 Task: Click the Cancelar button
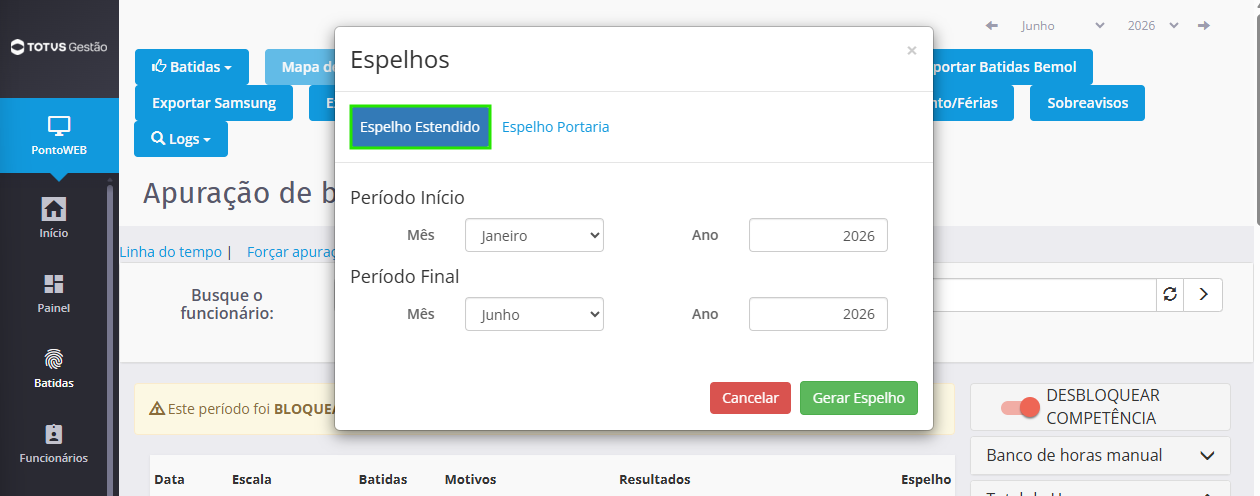click(x=750, y=398)
